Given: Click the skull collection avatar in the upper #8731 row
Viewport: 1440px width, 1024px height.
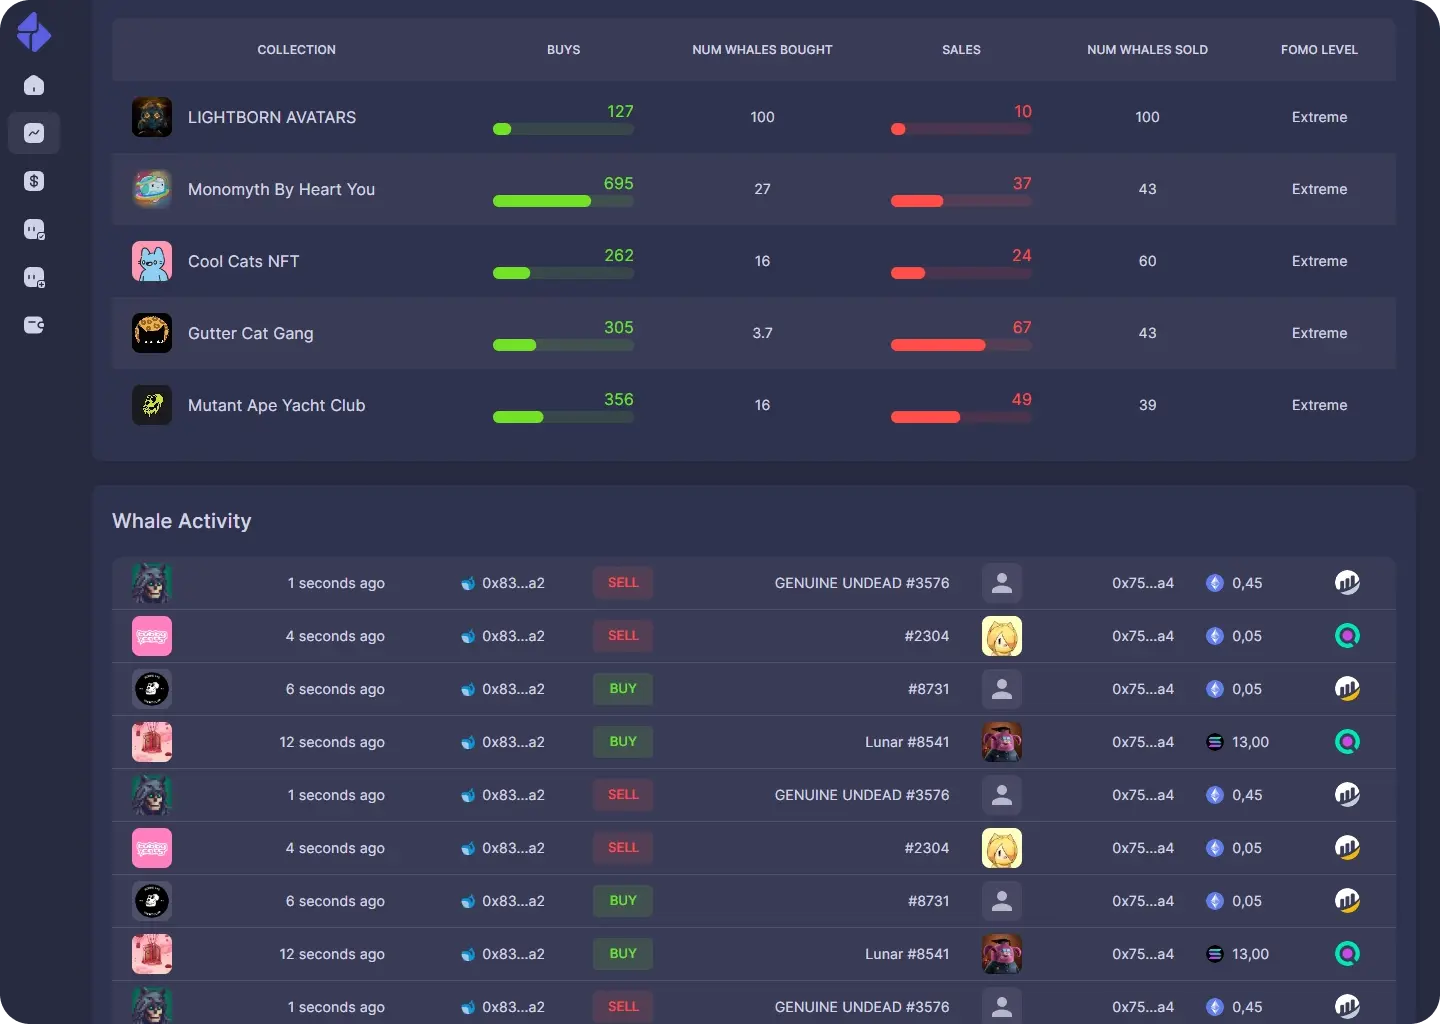Looking at the screenshot, I should tap(152, 689).
